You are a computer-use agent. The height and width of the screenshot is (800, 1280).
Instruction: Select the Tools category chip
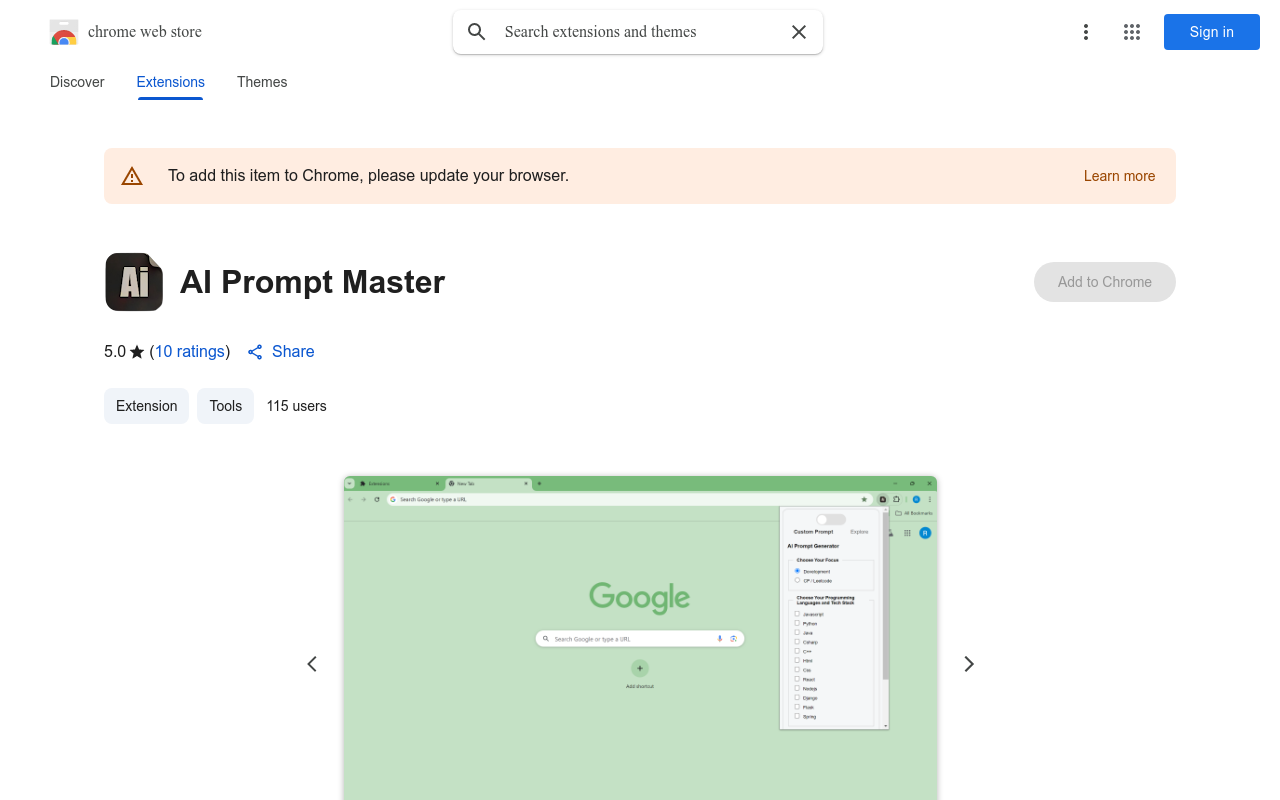coord(226,406)
